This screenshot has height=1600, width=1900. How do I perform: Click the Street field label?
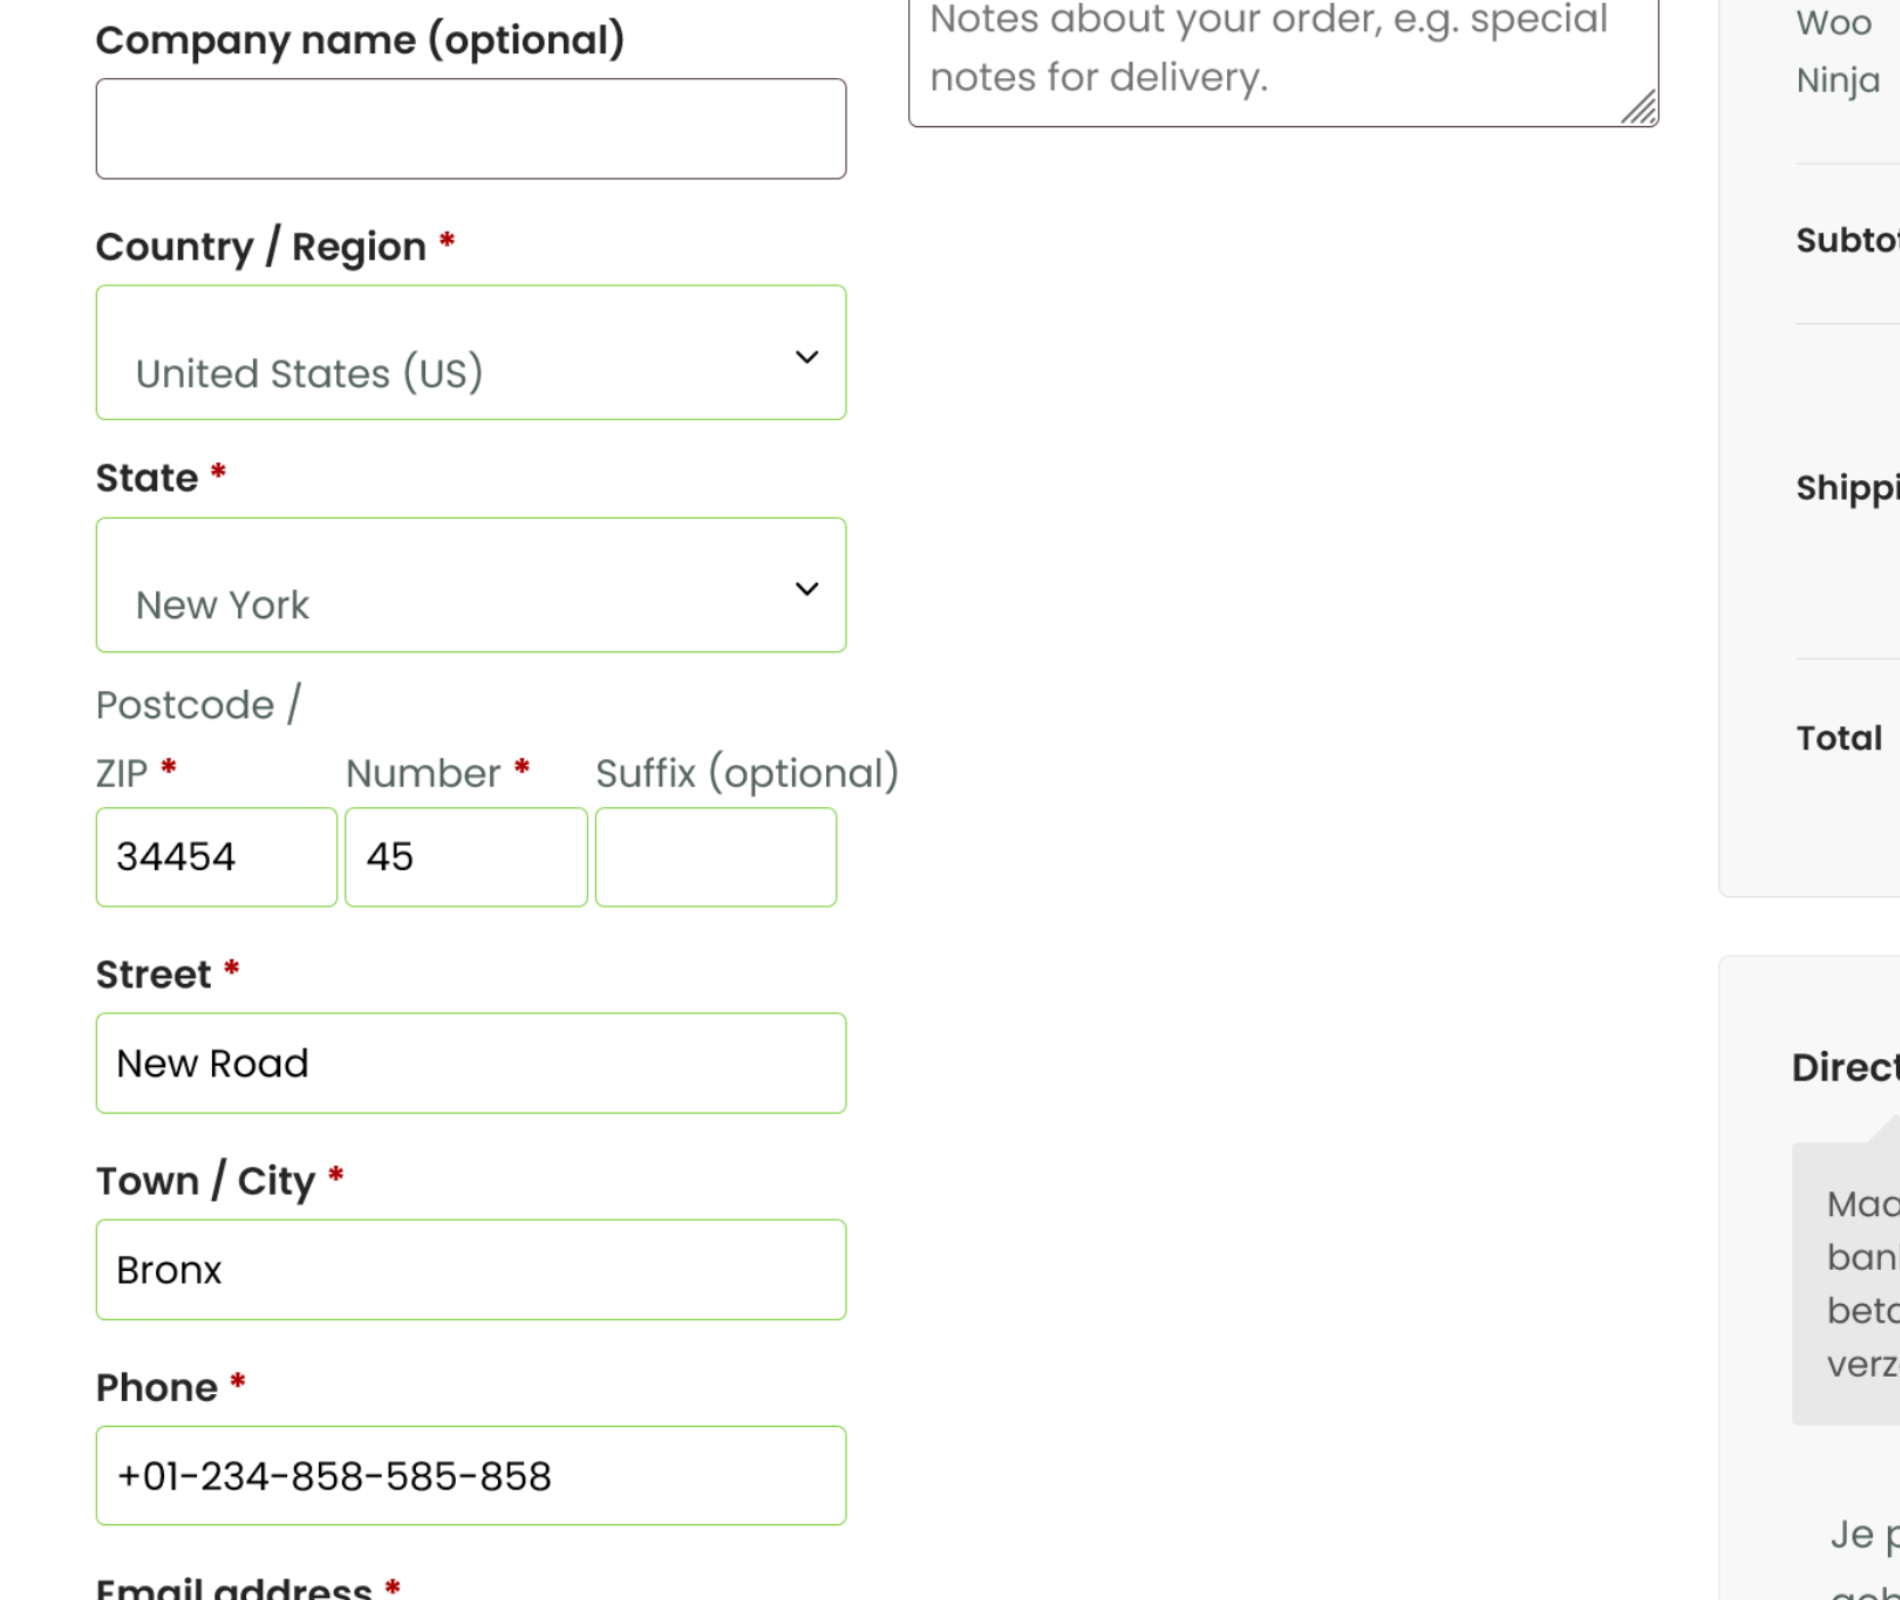click(x=154, y=974)
